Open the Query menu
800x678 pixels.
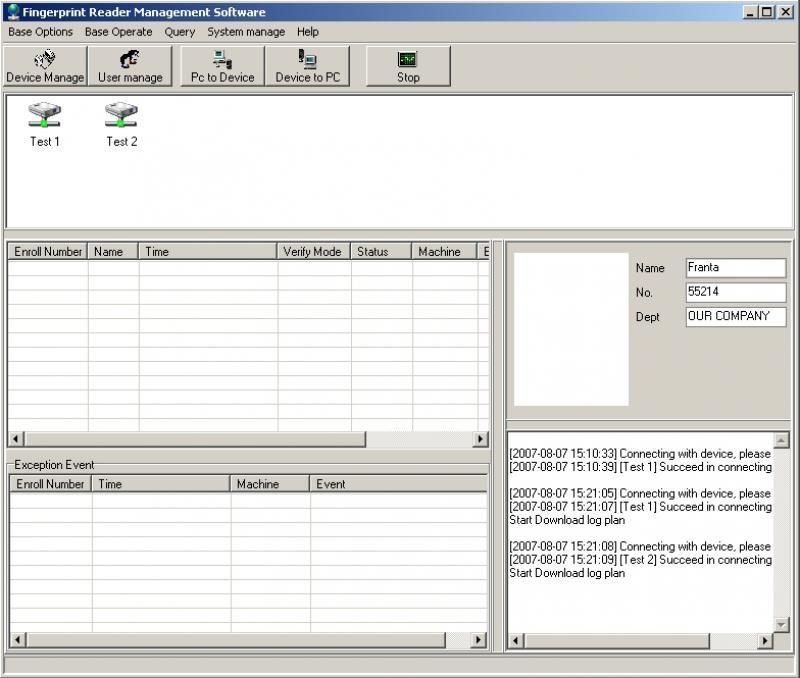click(180, 32)
